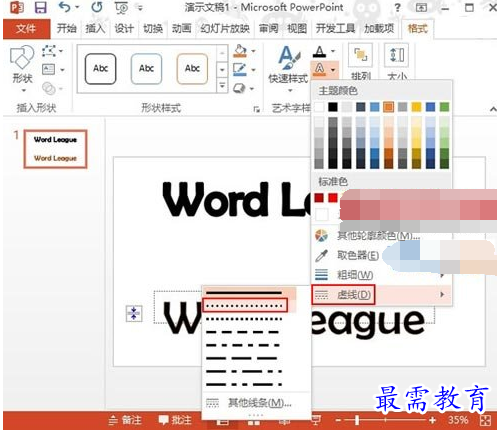Expand shape styles gallery More arrow
This screenshot has width=497, height=430.
coord(222,86)
